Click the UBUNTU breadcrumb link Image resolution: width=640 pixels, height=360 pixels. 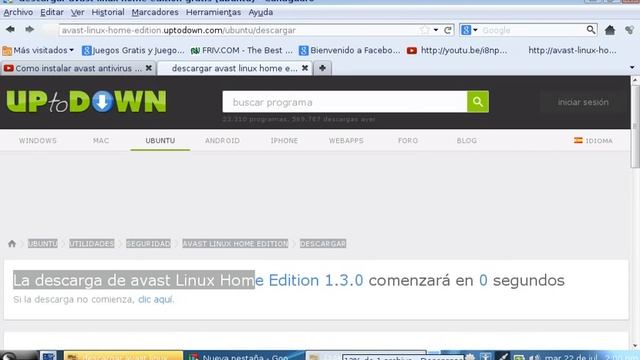tap(42, 244)
